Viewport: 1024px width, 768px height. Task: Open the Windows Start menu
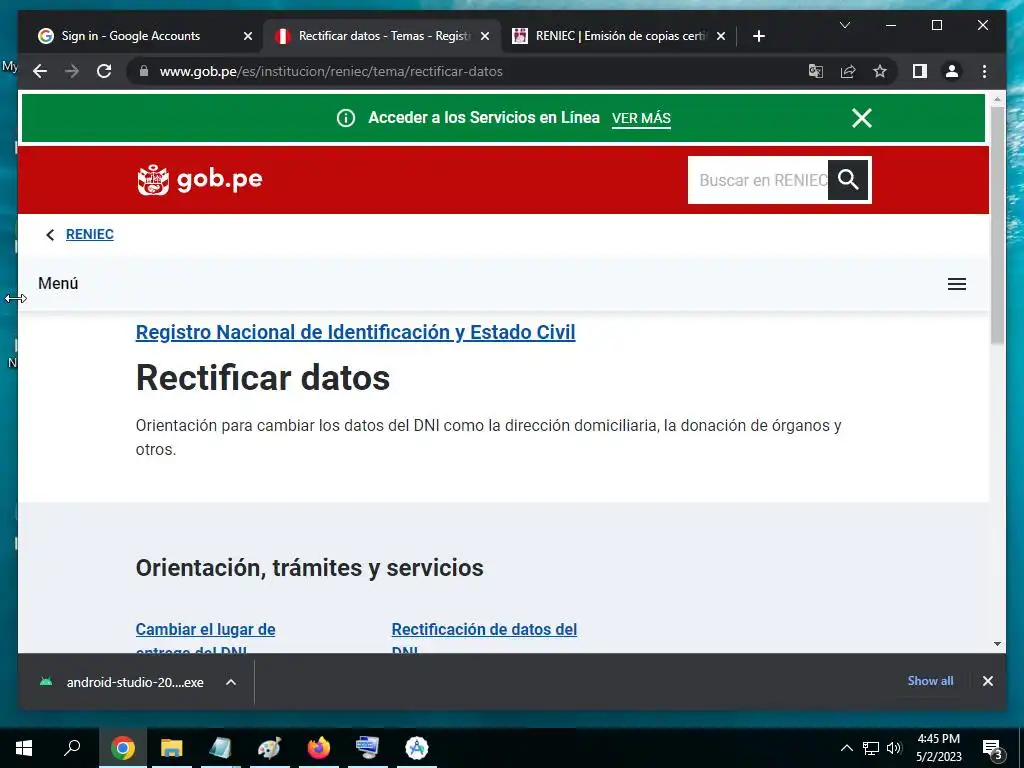24,748
